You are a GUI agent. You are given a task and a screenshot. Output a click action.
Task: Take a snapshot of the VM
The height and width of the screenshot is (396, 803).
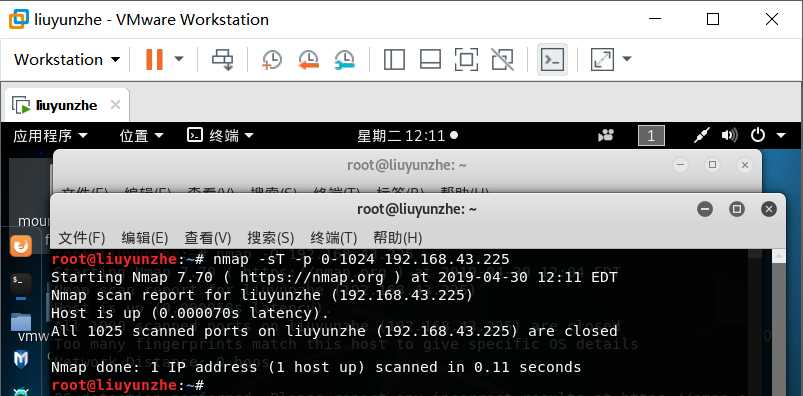pos(271,59)
